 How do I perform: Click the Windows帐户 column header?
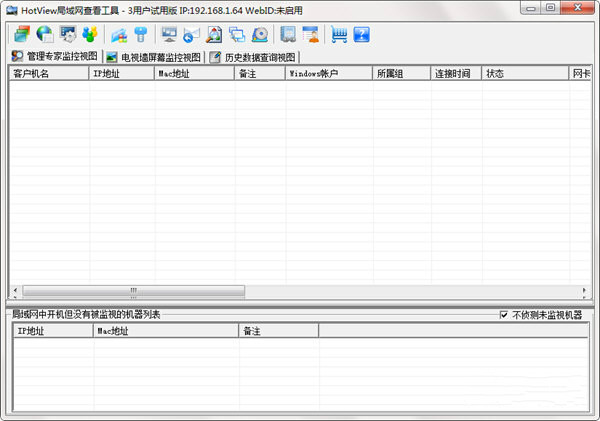(328, 74)
